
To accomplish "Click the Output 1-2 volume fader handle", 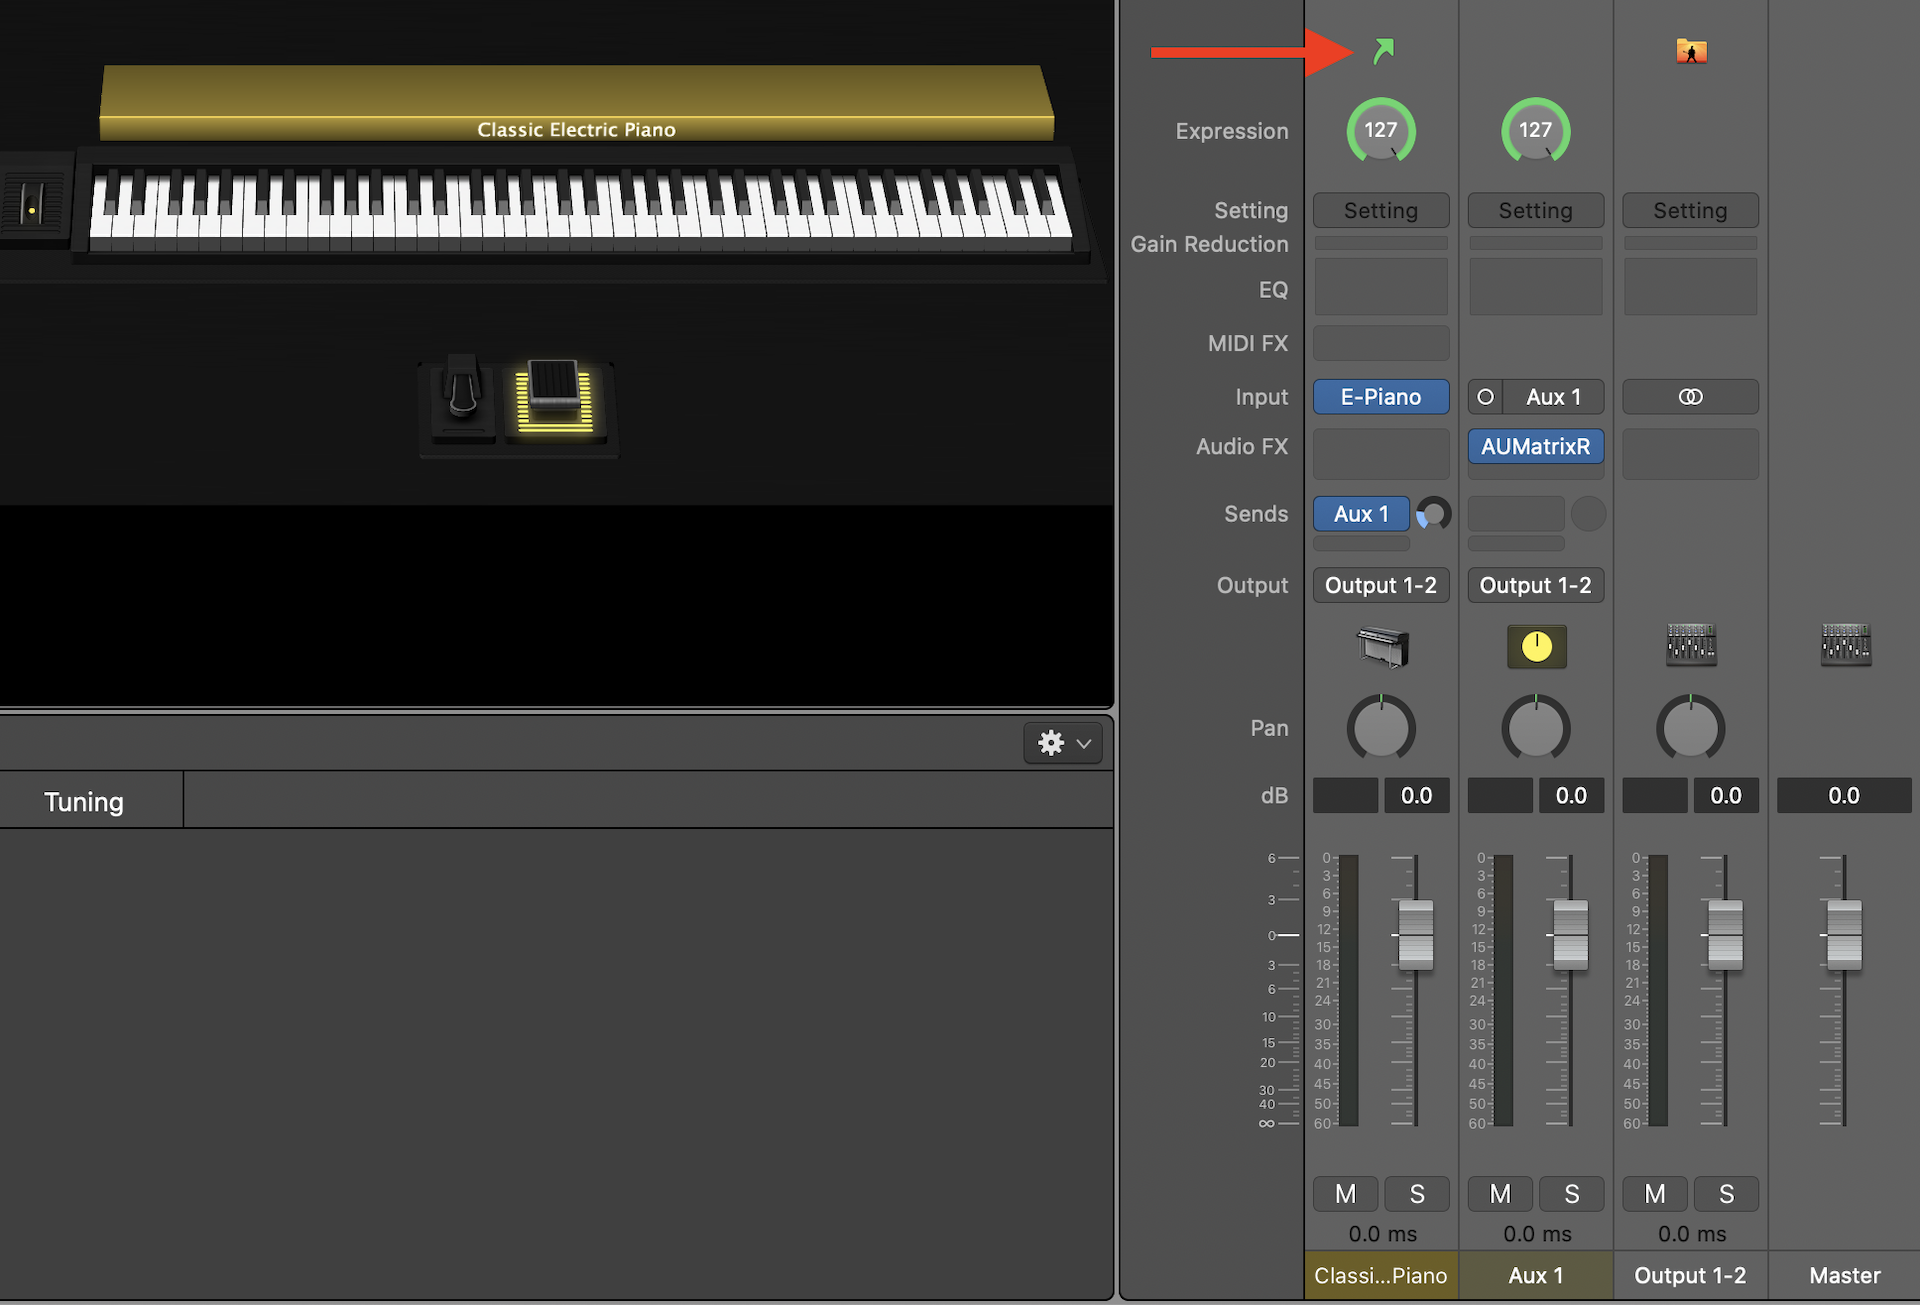I will (x=1725, y=935).
